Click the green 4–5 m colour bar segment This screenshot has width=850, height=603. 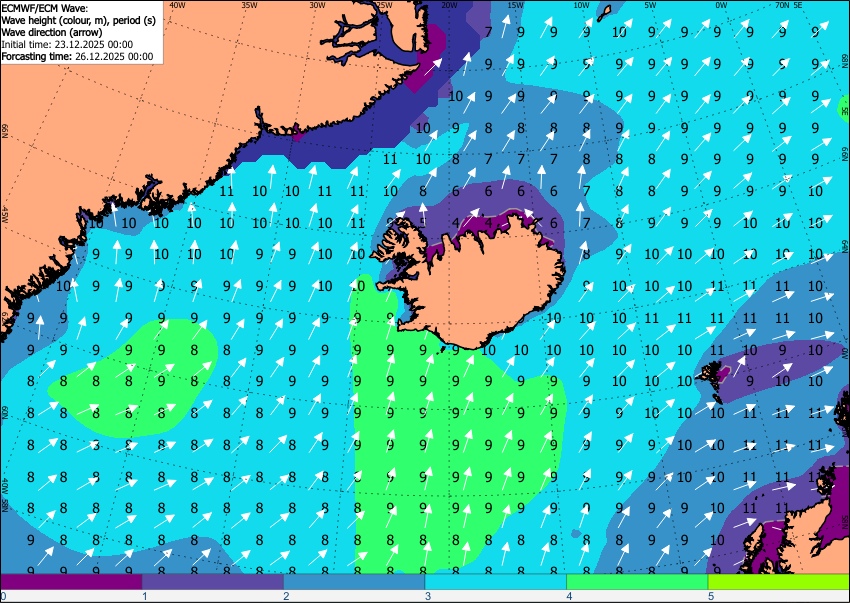637,581
